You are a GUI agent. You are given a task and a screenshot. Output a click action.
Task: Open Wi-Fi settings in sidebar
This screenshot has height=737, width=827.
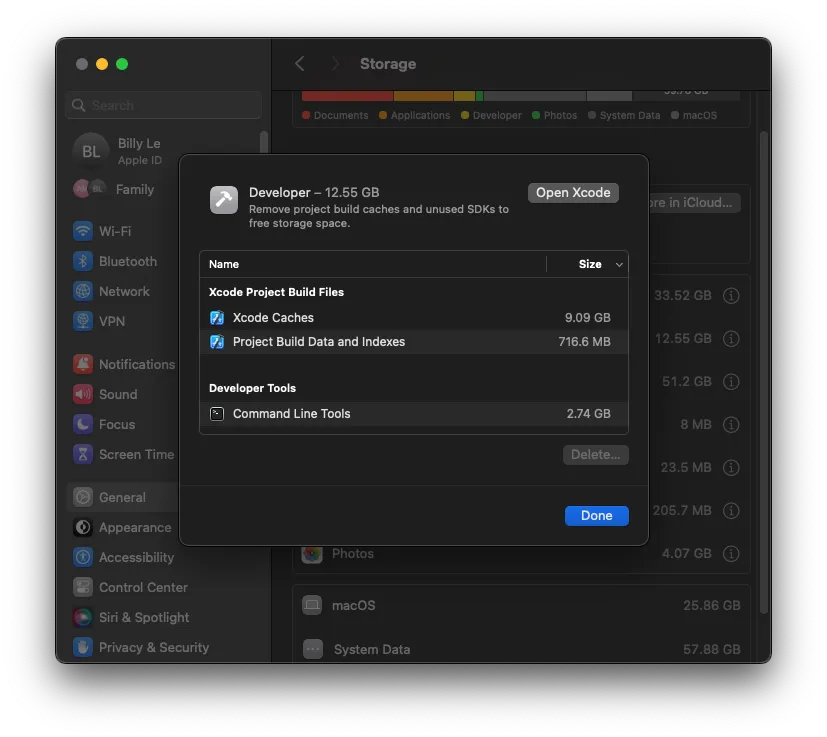point(102,231)
